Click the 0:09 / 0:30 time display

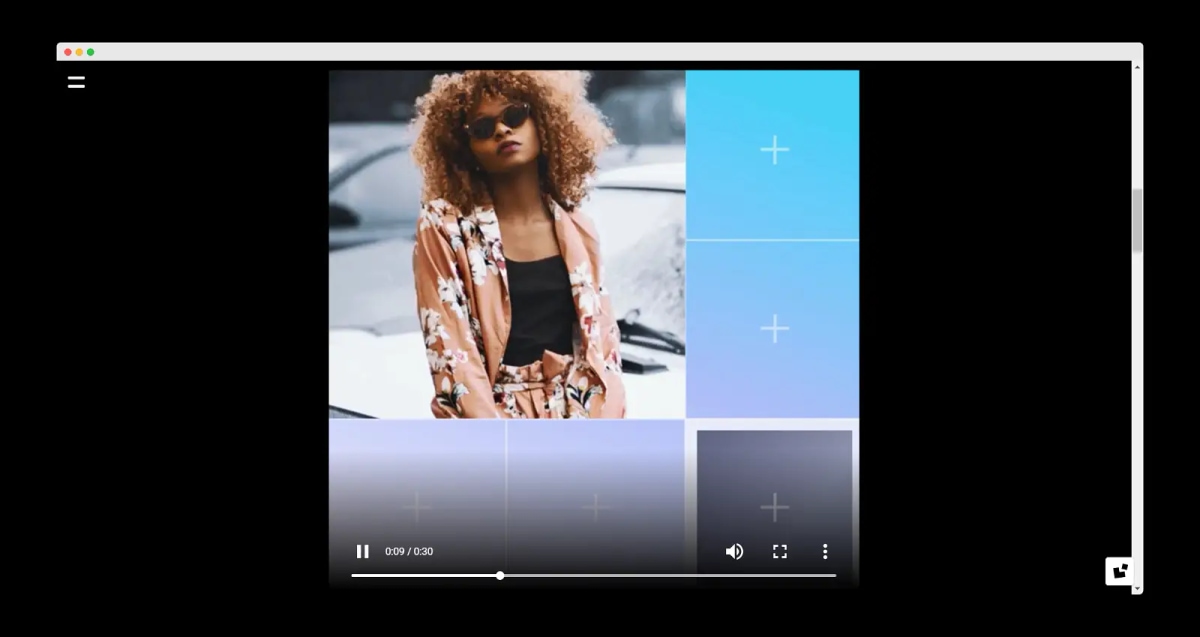409,551
